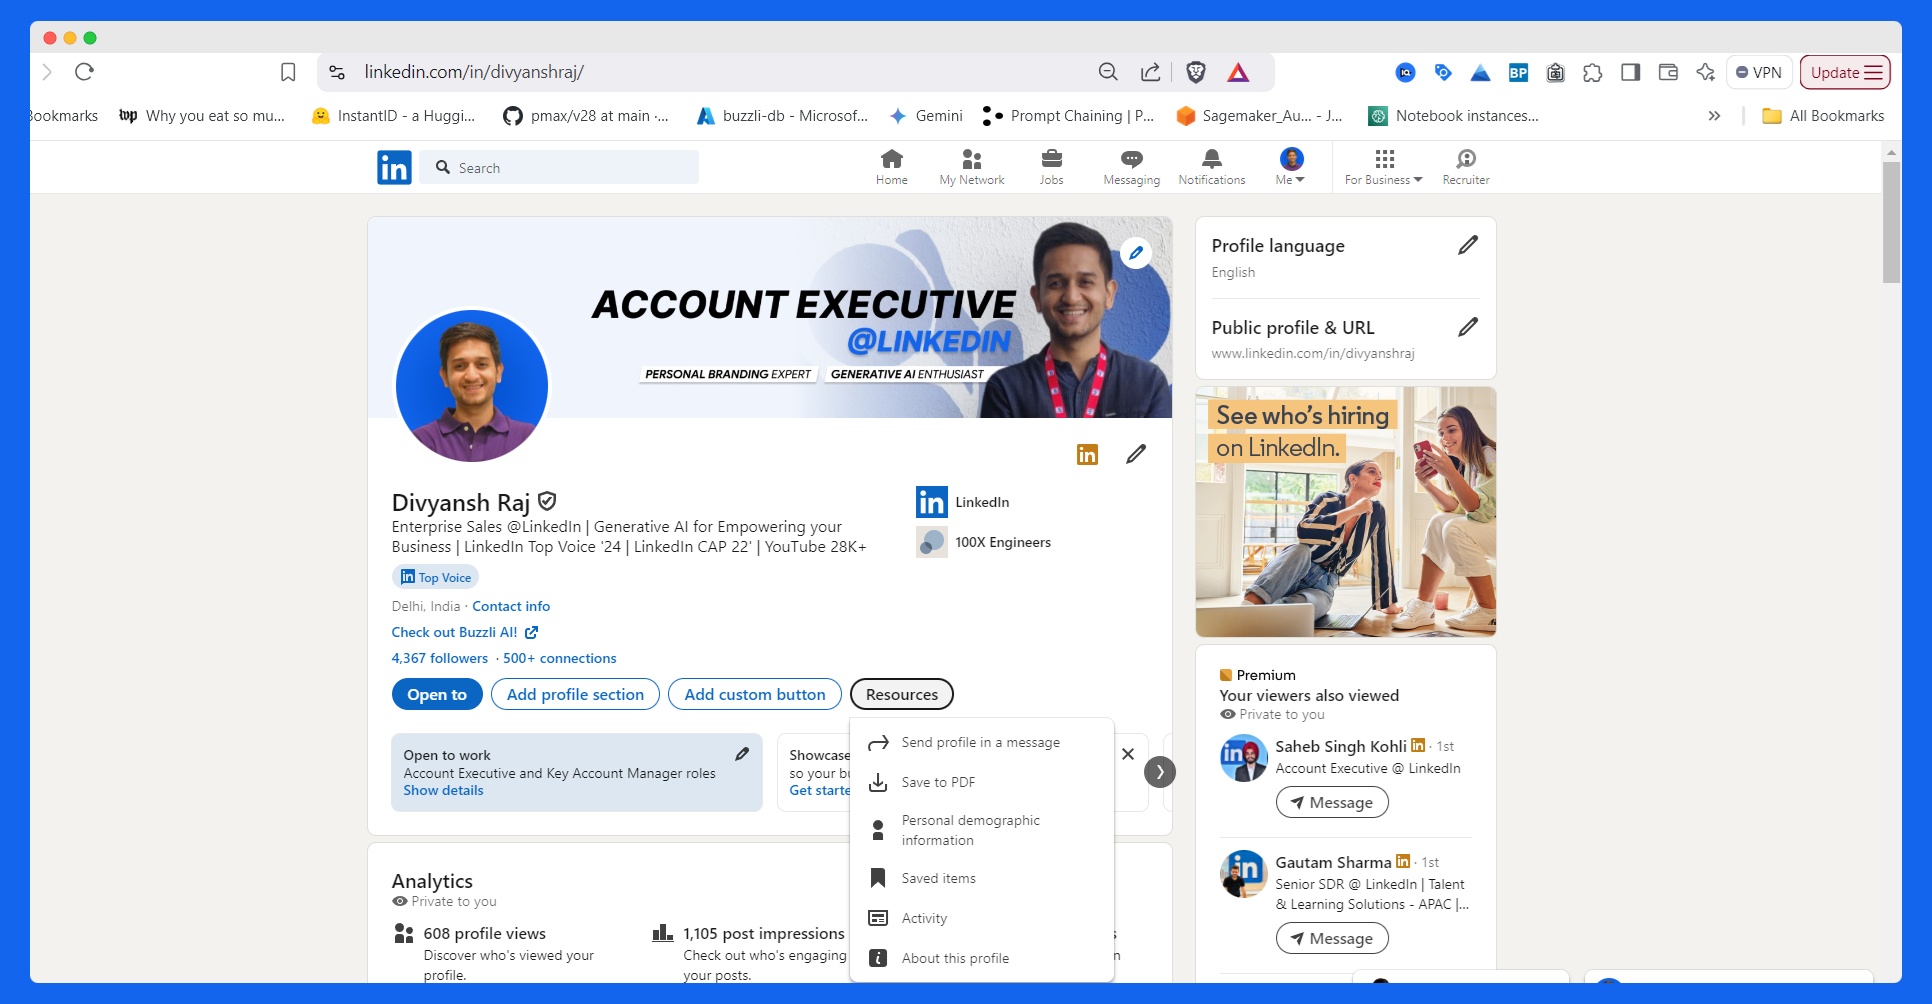The width and height of the screenshot is (1932, 1004).
Task: Edit Open to work card pencil
Action: tap(742, 754)
